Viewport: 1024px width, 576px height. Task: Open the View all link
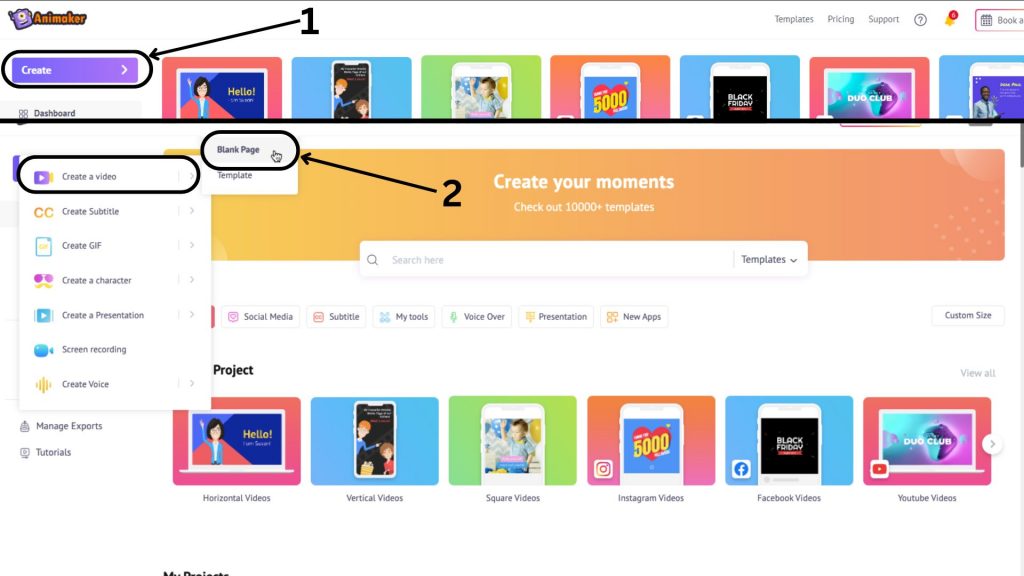coord(978,373)
